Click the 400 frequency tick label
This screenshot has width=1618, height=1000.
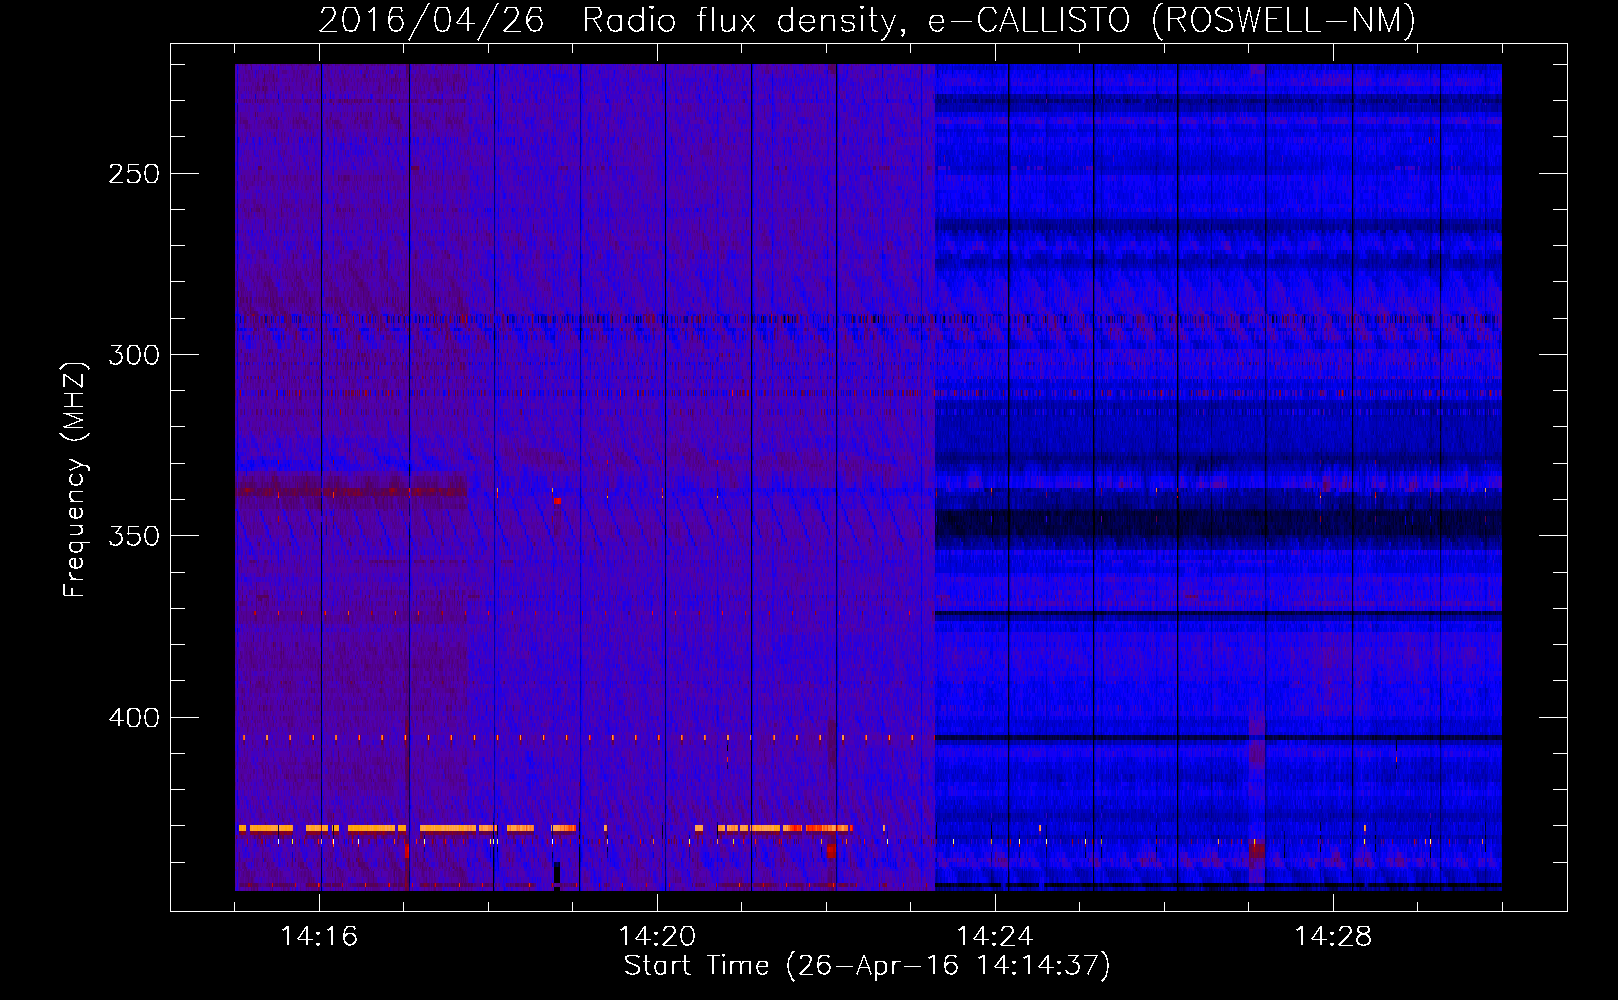134,718
